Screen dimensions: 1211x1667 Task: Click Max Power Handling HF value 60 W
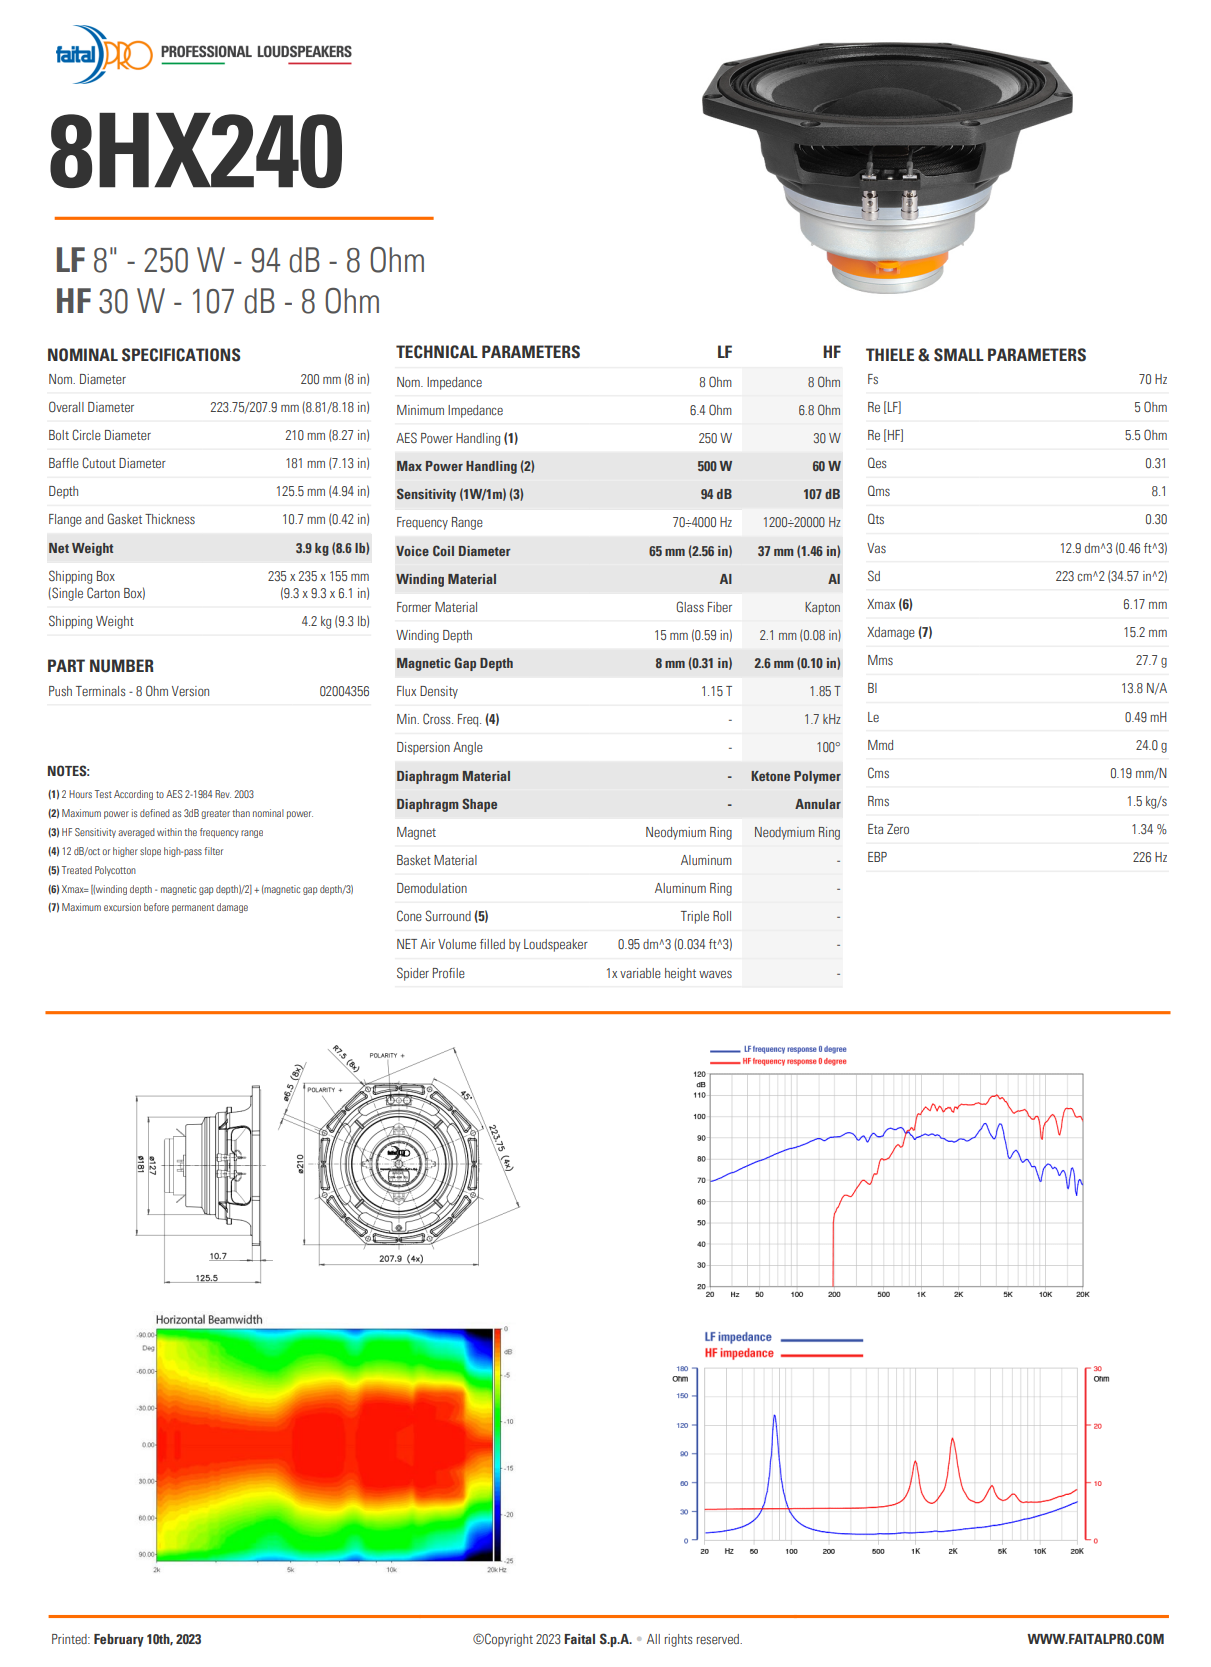pos(826,467)
